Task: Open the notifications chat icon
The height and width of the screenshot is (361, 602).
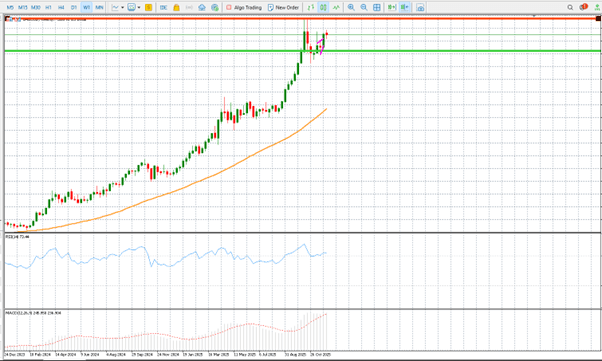Action: click(x=584, y=7)
